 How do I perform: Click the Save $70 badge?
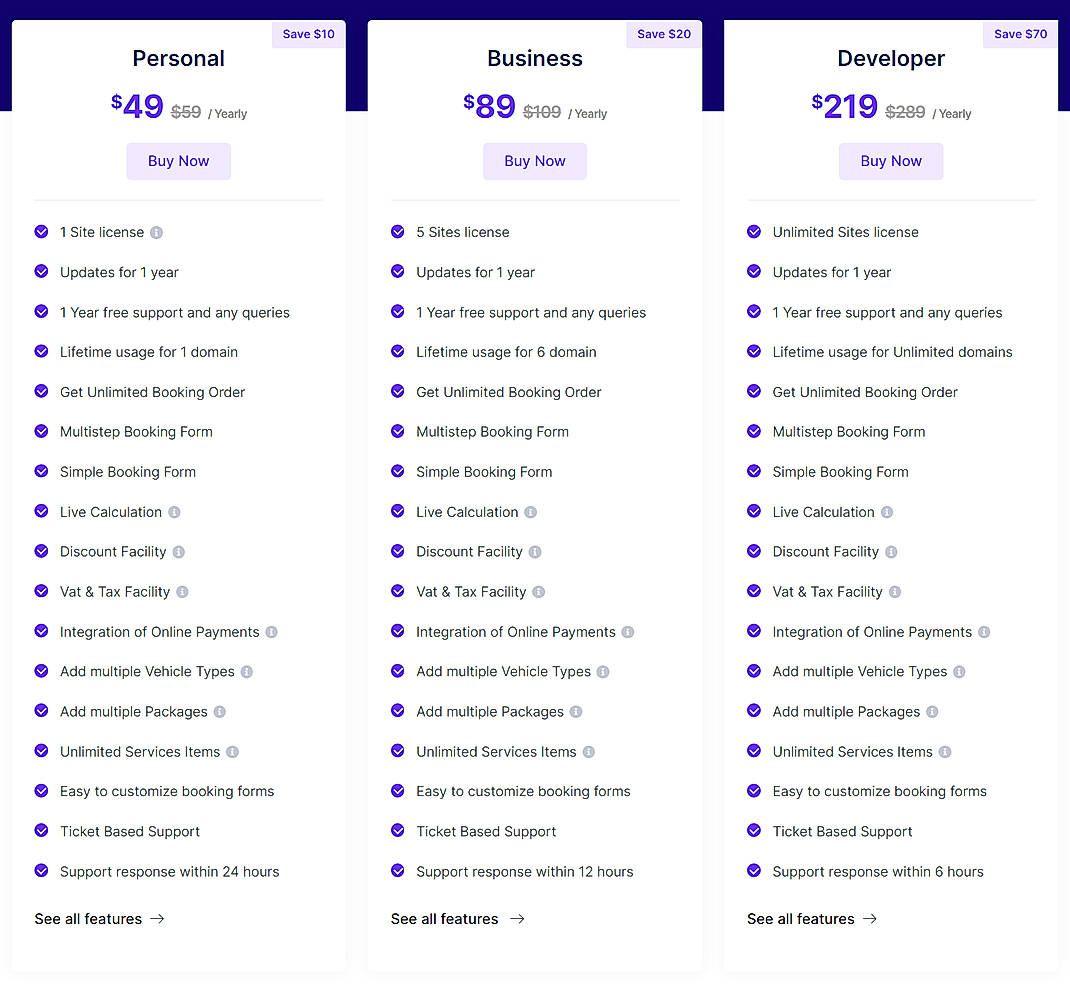[x=1020, y=34]
